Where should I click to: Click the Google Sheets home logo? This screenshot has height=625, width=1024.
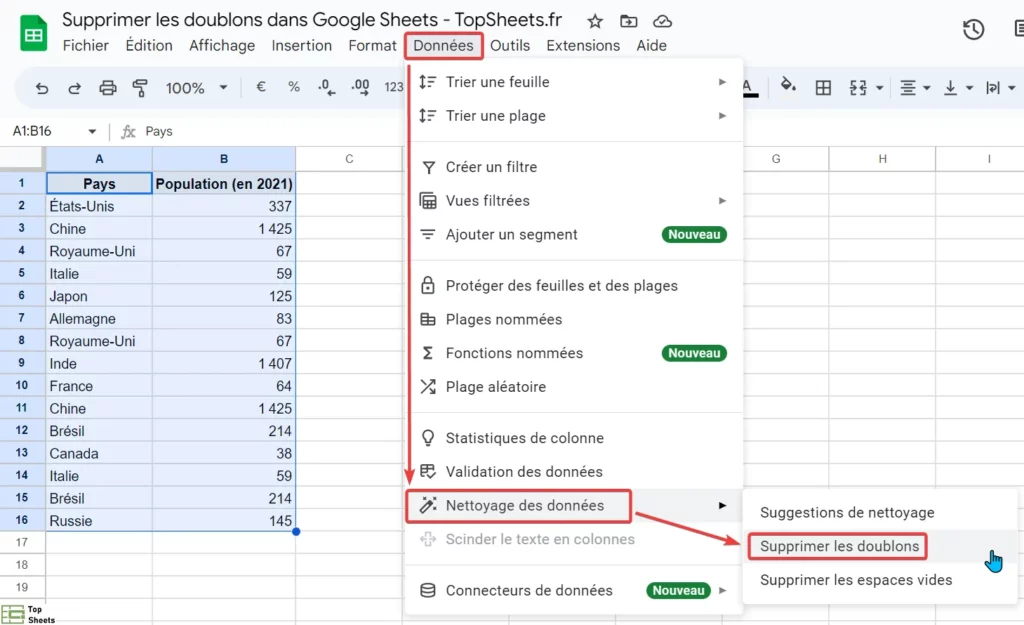tap(33, 33)
